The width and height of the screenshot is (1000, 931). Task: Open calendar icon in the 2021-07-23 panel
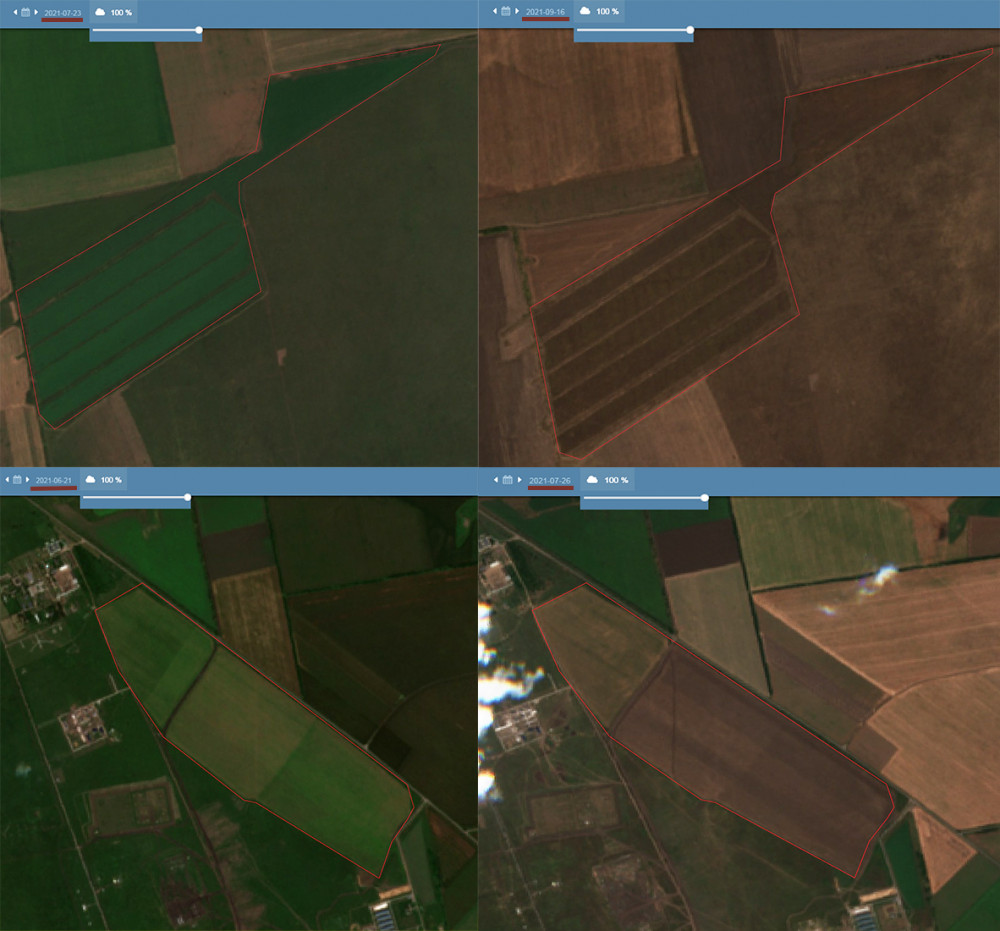pos(23,12)
